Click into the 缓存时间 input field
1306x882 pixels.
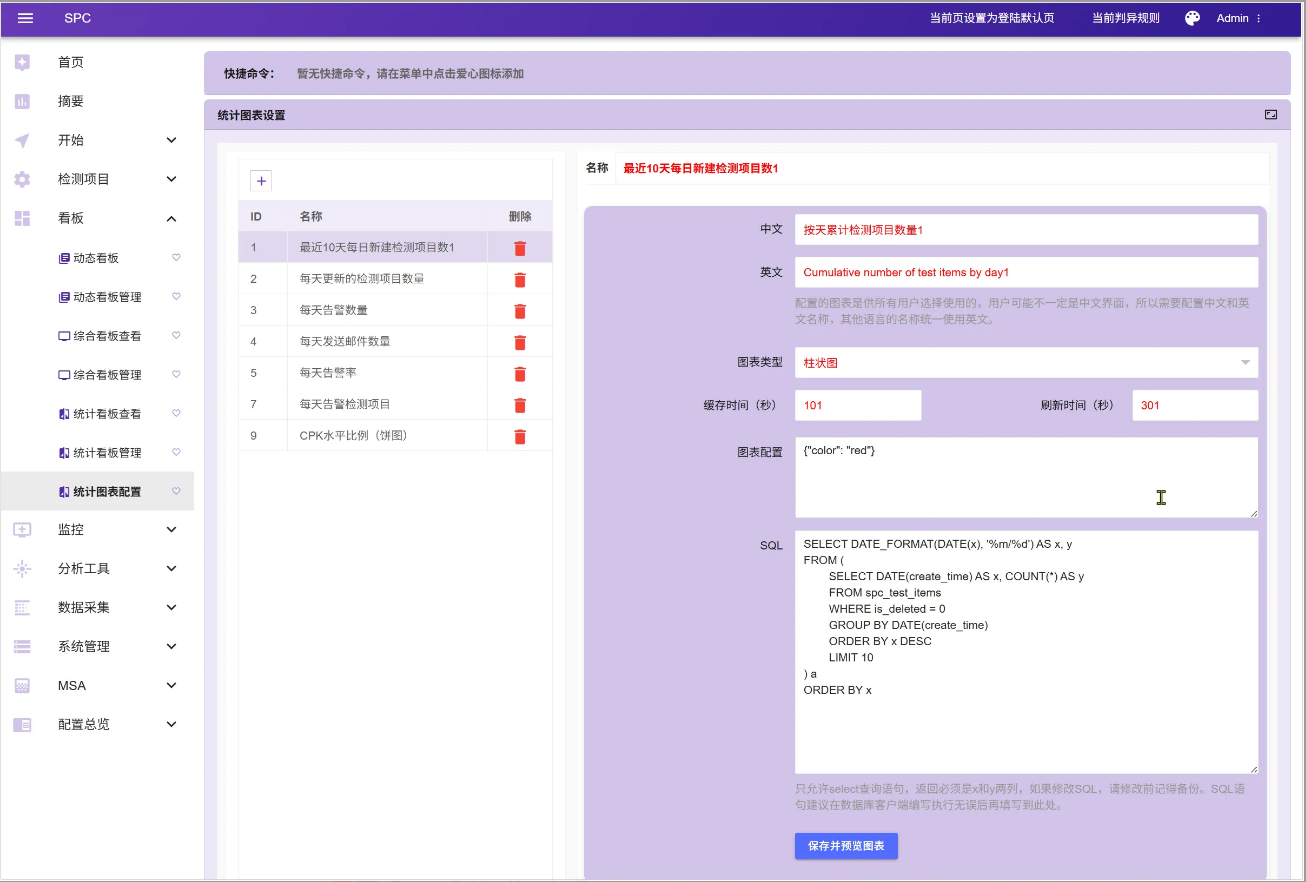[857, 406]
